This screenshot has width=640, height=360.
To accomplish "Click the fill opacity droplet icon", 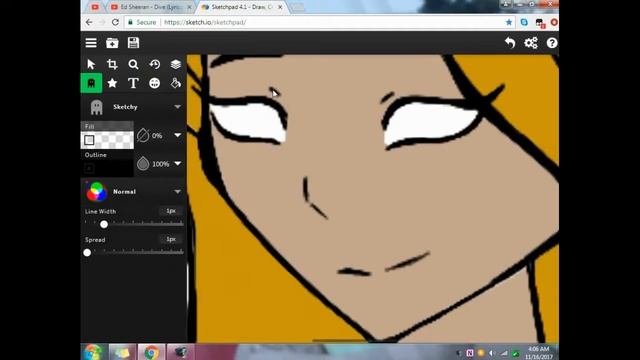I will tap(143, 135).
